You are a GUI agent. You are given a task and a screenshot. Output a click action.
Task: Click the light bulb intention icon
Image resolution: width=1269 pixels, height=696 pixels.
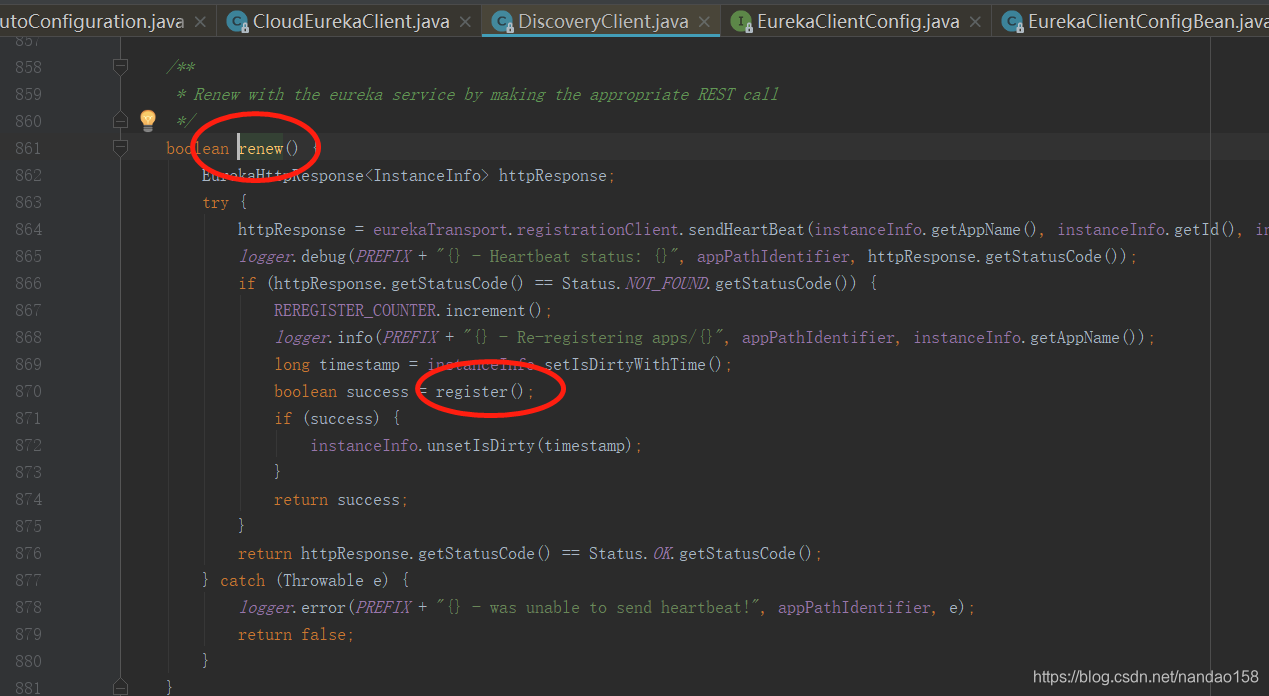pyautogui.click(x=148, y=121)
